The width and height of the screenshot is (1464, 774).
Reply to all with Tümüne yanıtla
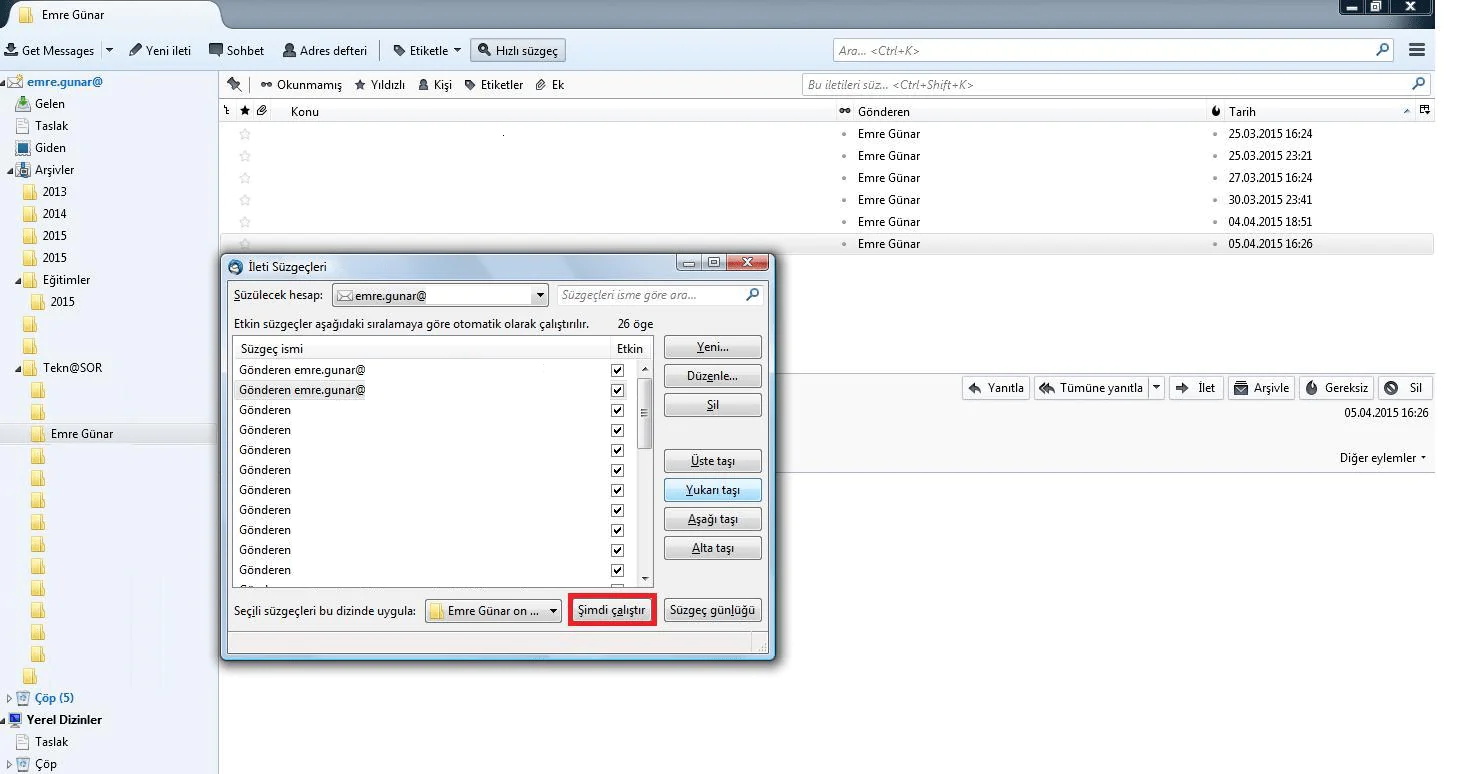[1091, 388]
